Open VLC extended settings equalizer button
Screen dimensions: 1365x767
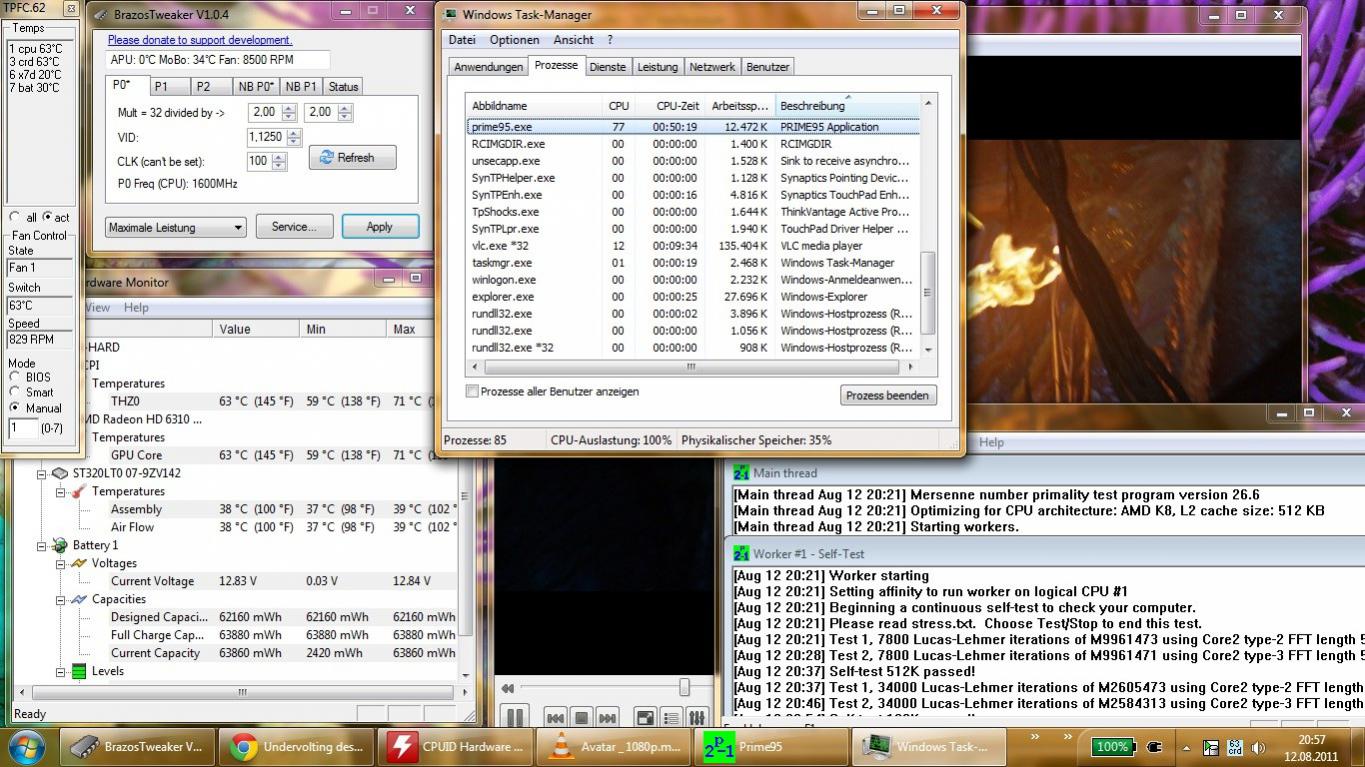(x=698, y=718)
